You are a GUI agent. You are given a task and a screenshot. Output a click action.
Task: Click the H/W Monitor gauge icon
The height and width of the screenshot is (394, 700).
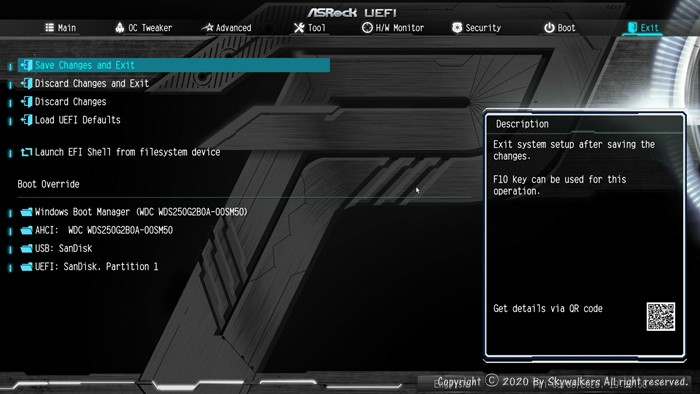[x=367, y=28]
